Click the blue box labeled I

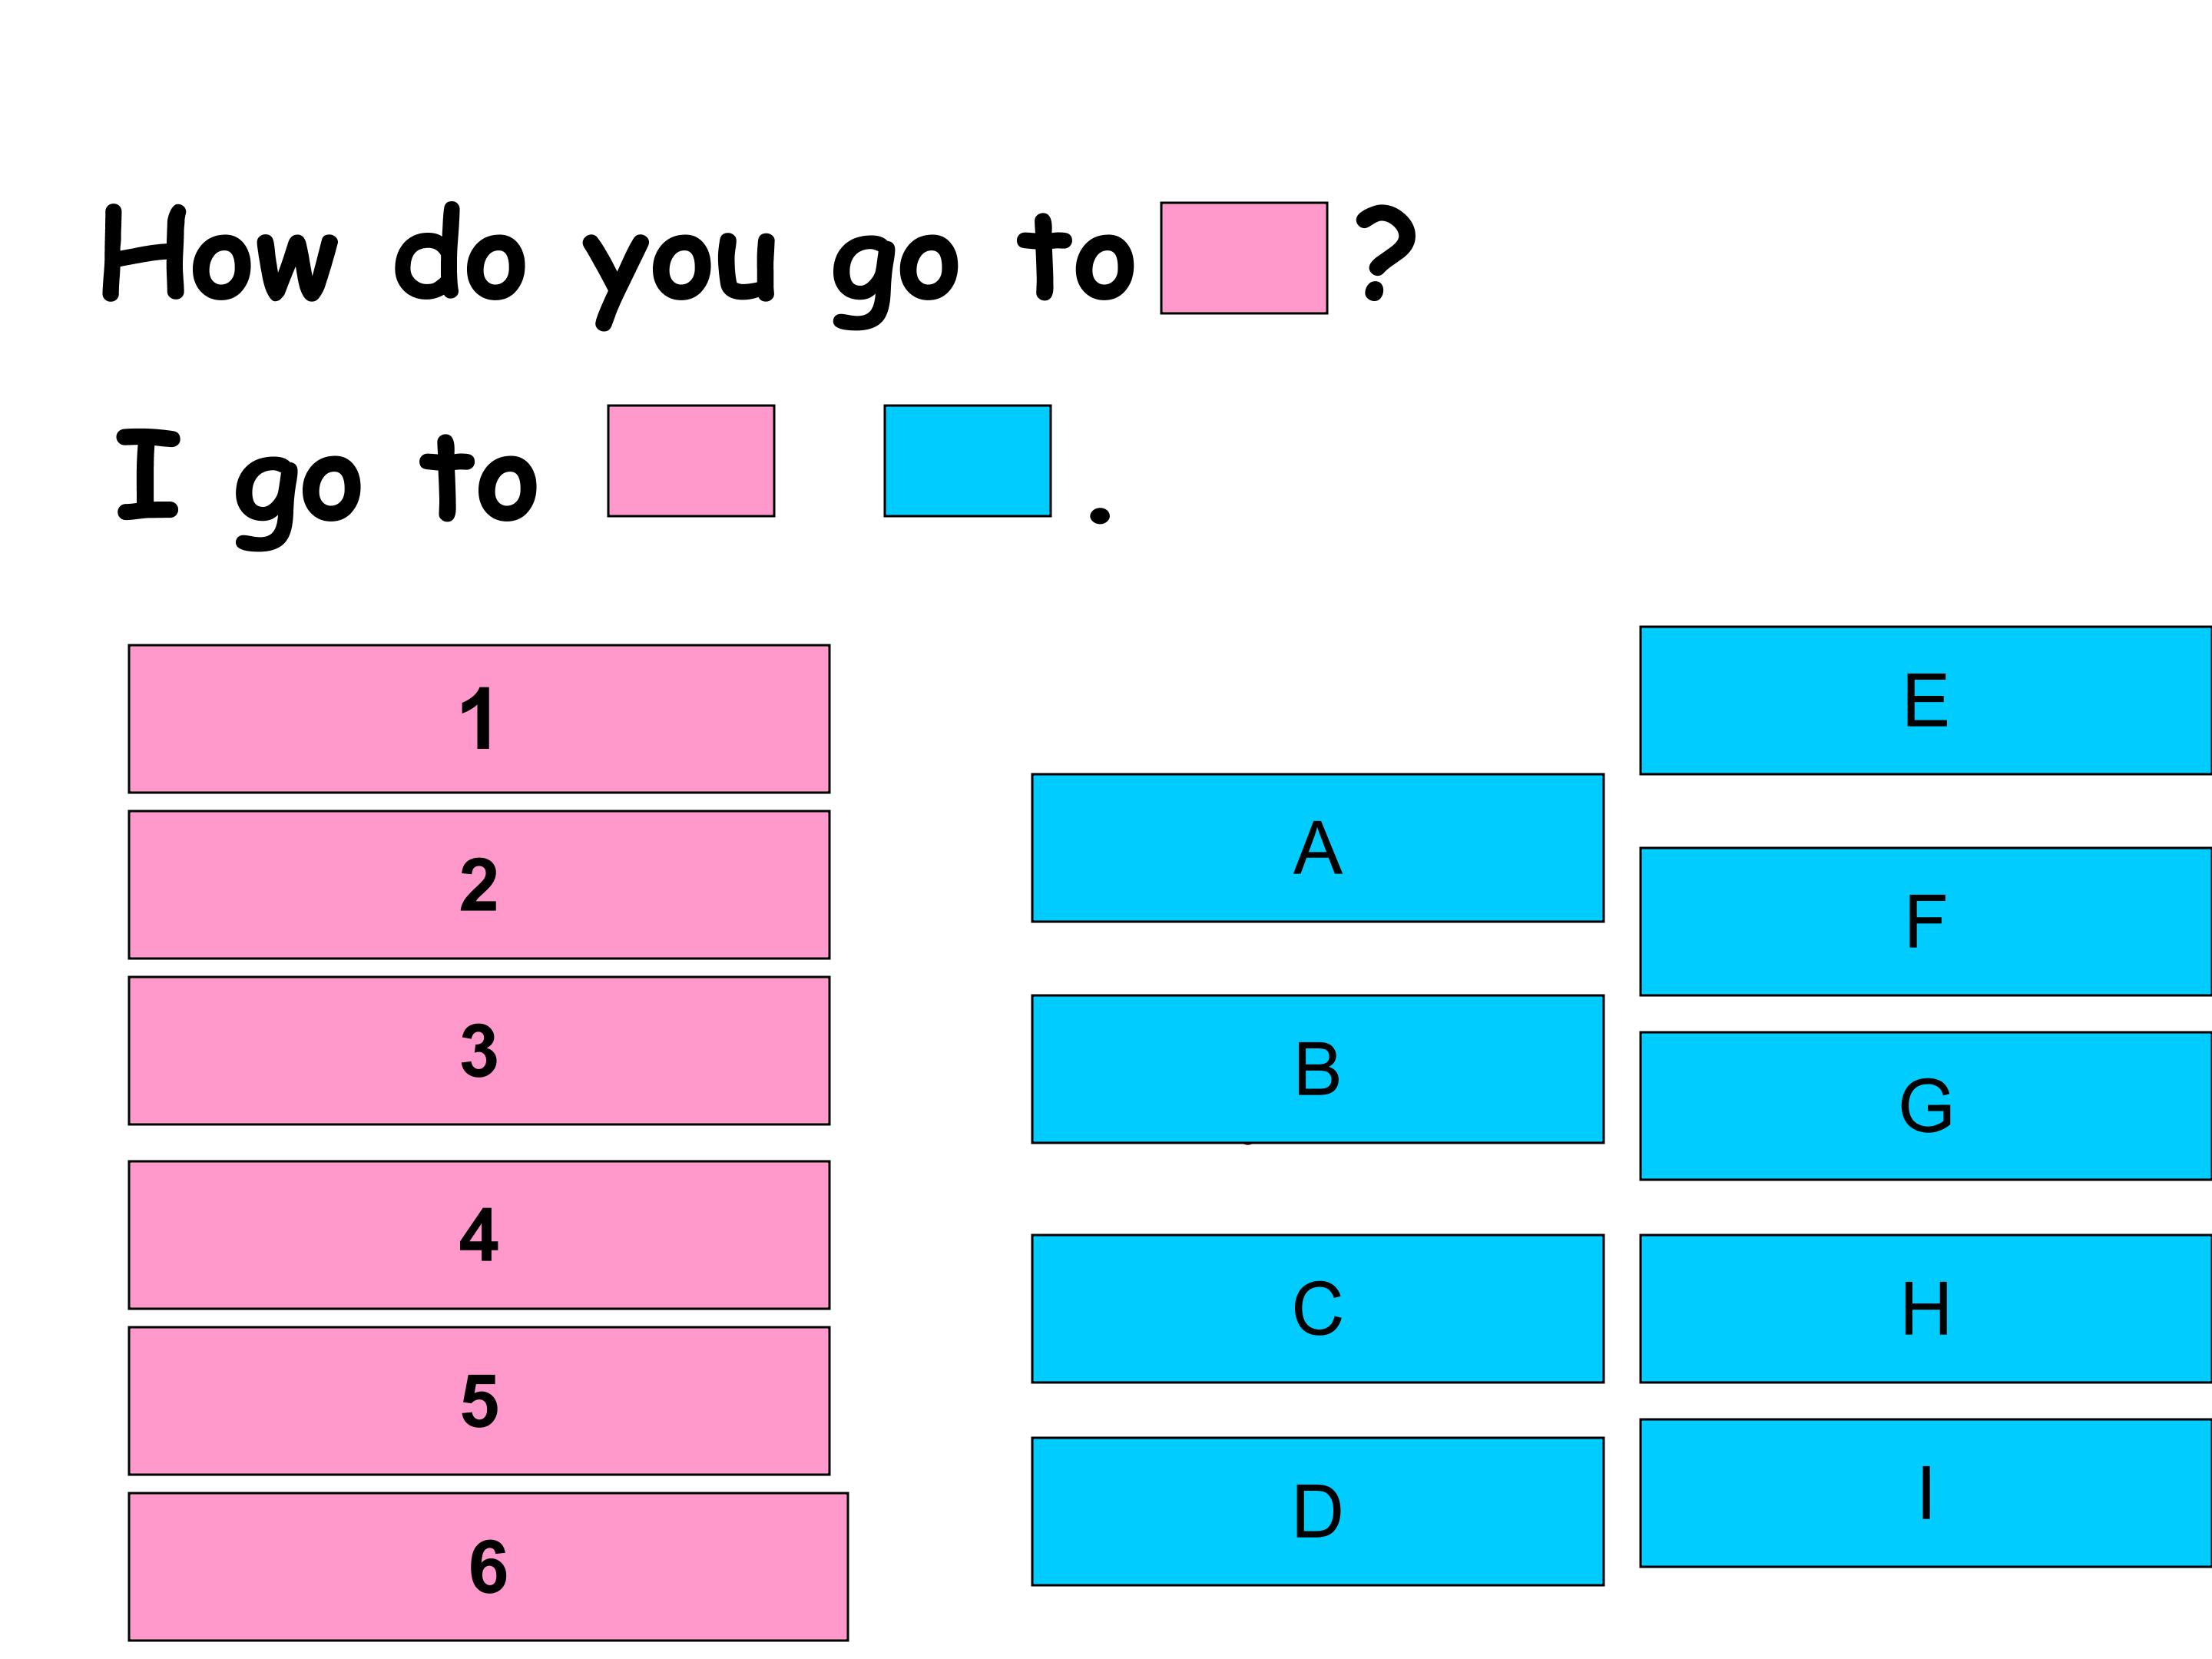click(1925, 1492)
